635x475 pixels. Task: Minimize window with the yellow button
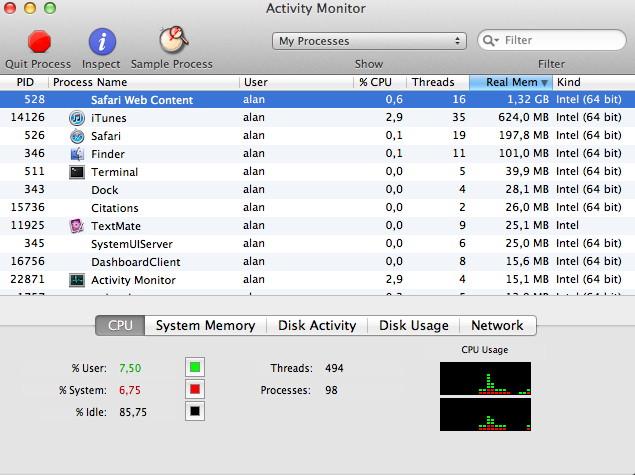tap(30, 8)
